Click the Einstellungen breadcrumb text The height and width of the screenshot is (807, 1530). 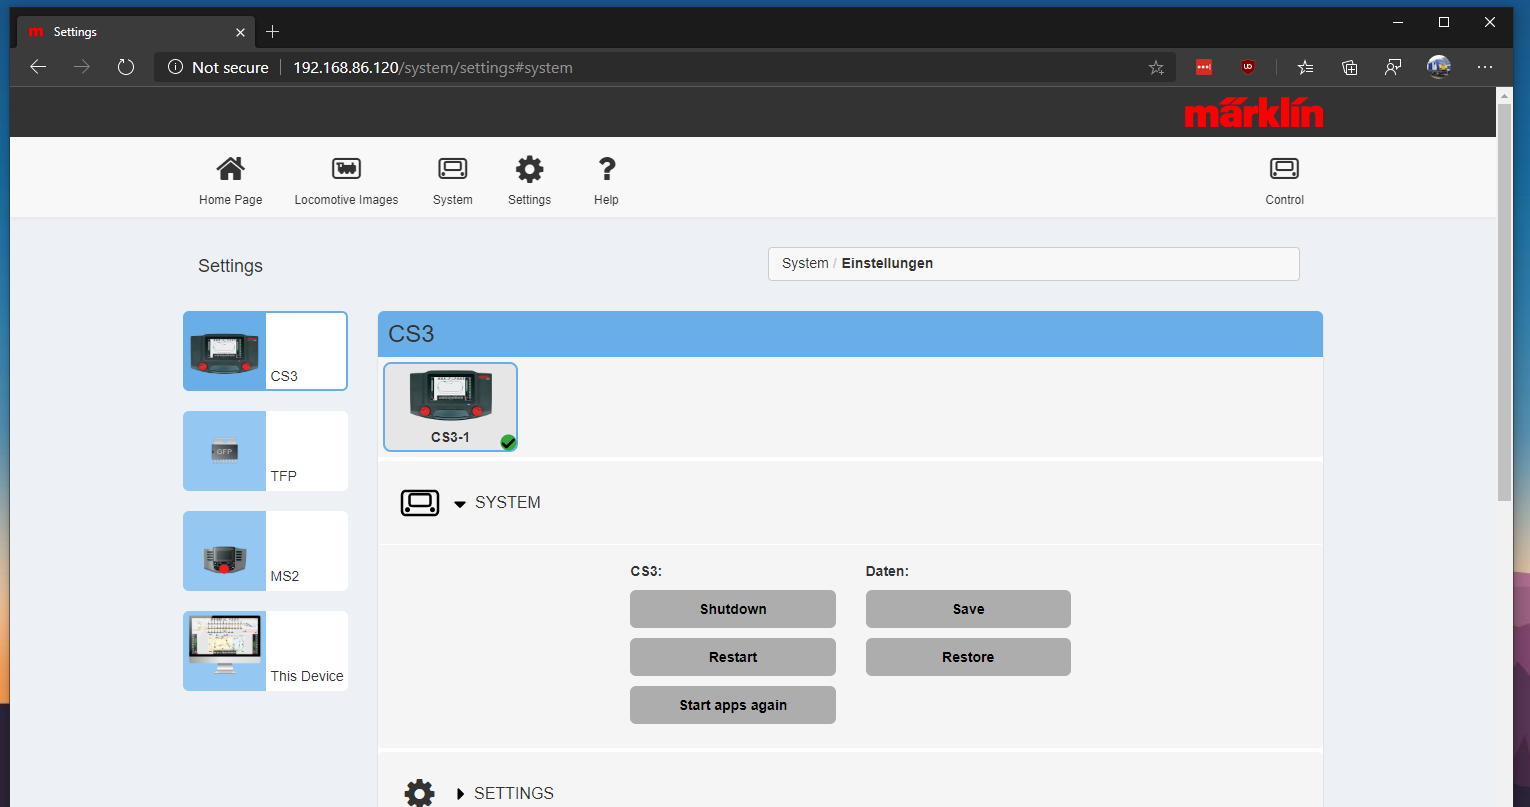tap(887, 264)
